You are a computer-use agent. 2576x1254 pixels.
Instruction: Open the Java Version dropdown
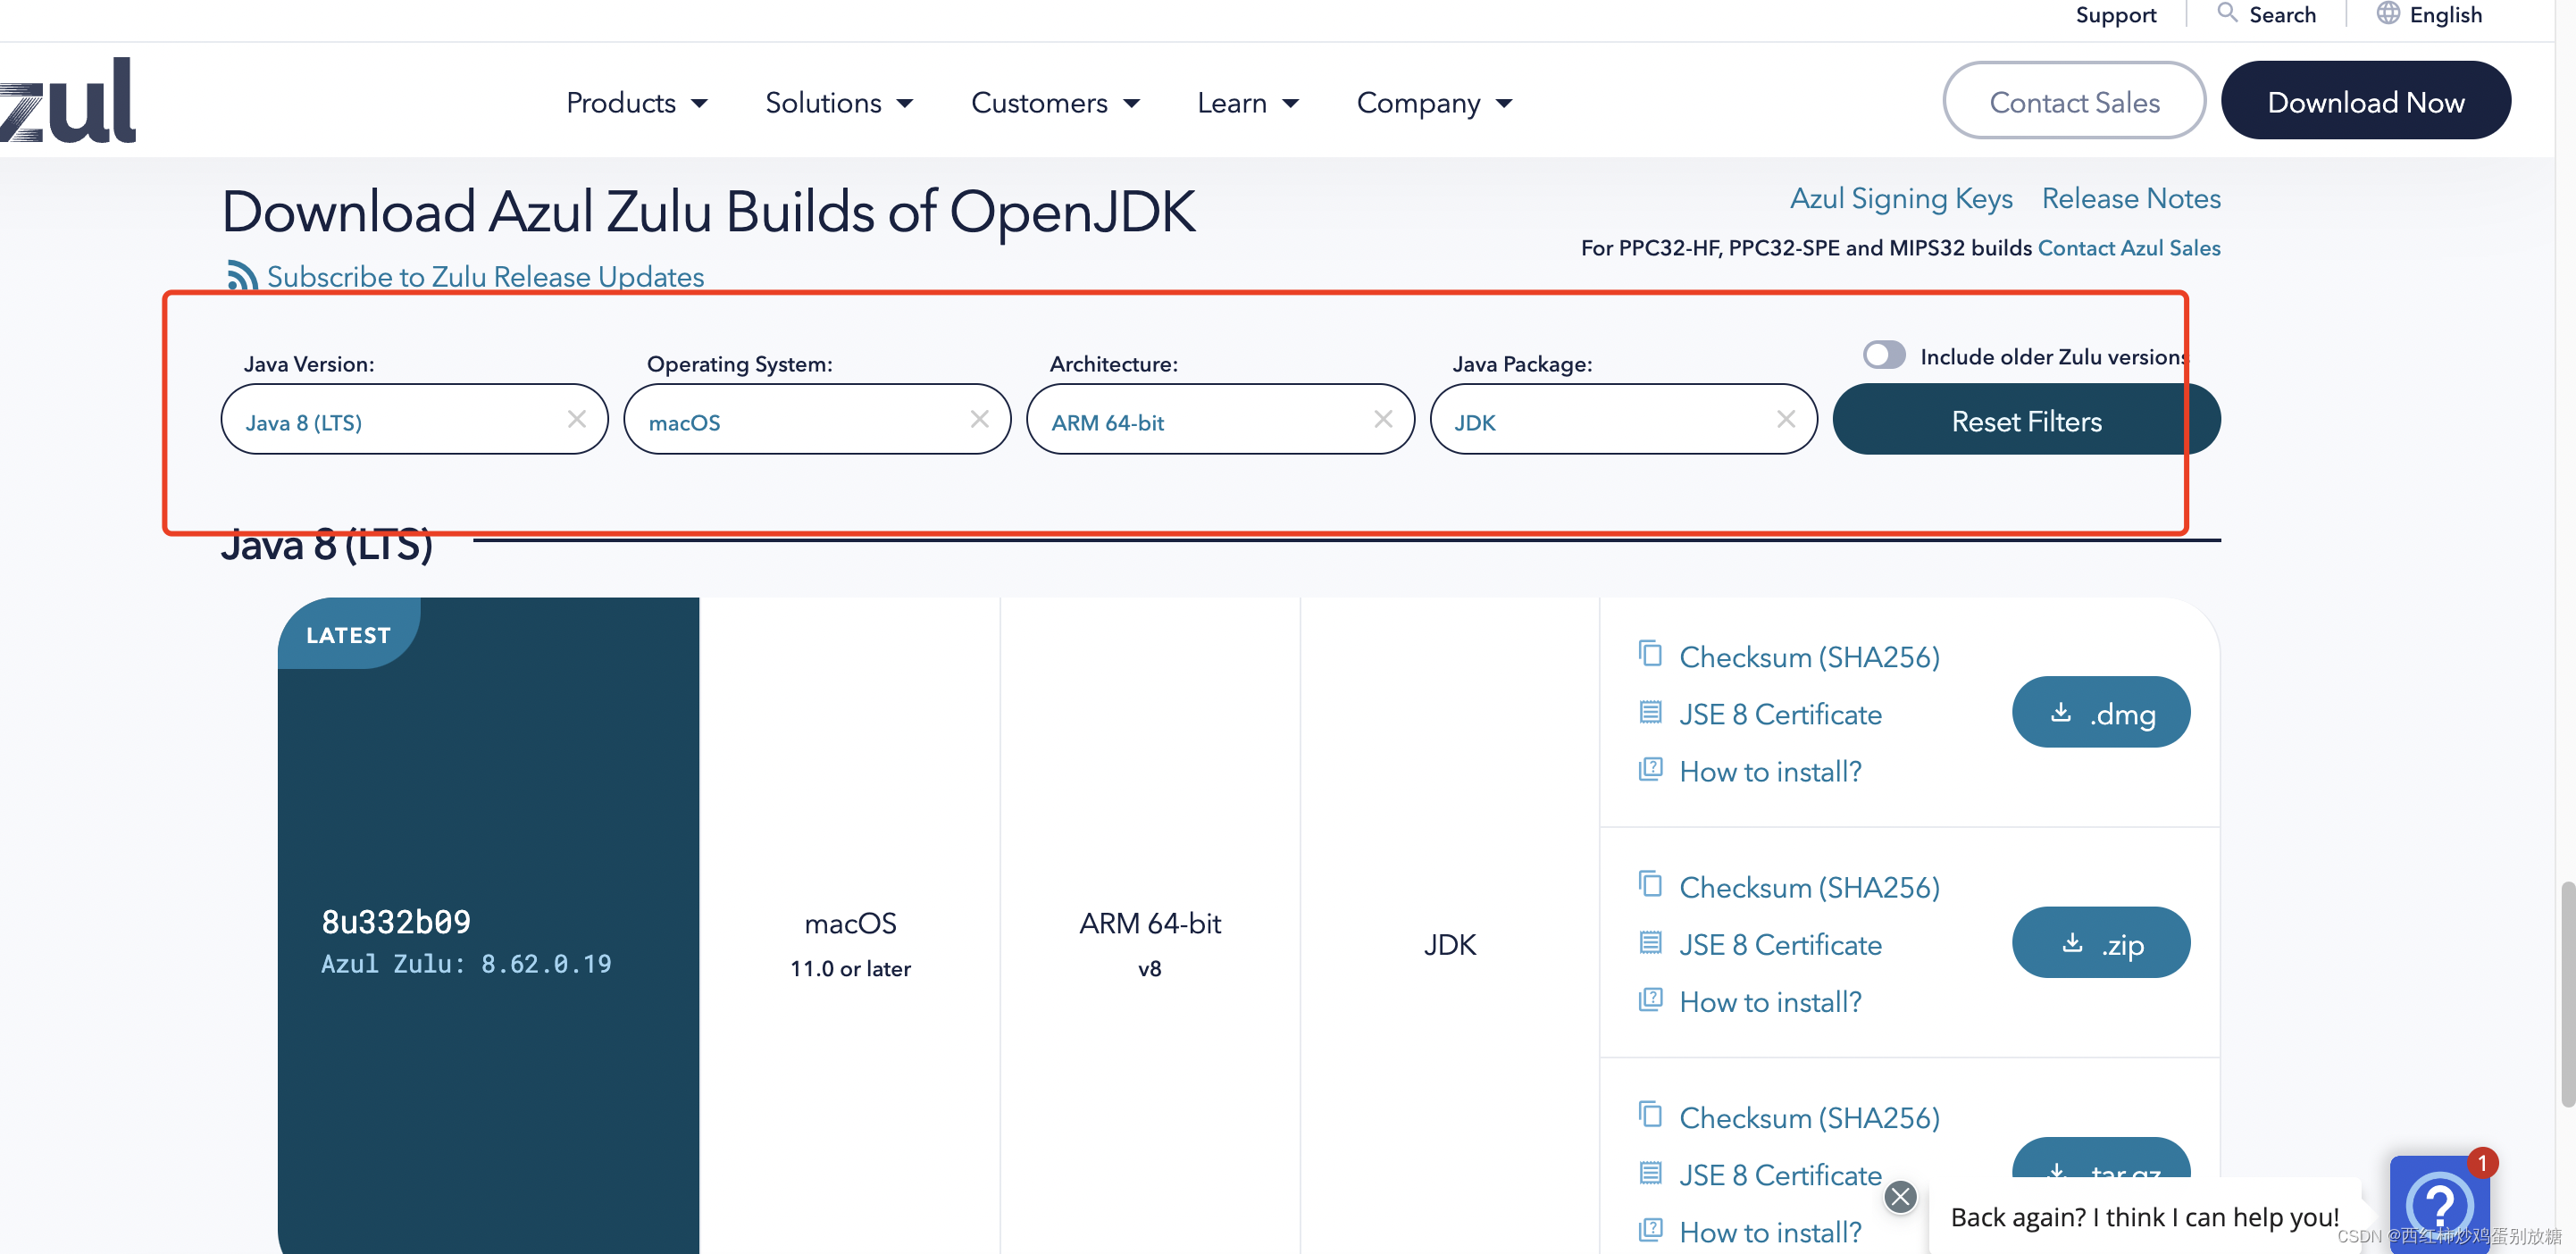click(x=414, y=420)
